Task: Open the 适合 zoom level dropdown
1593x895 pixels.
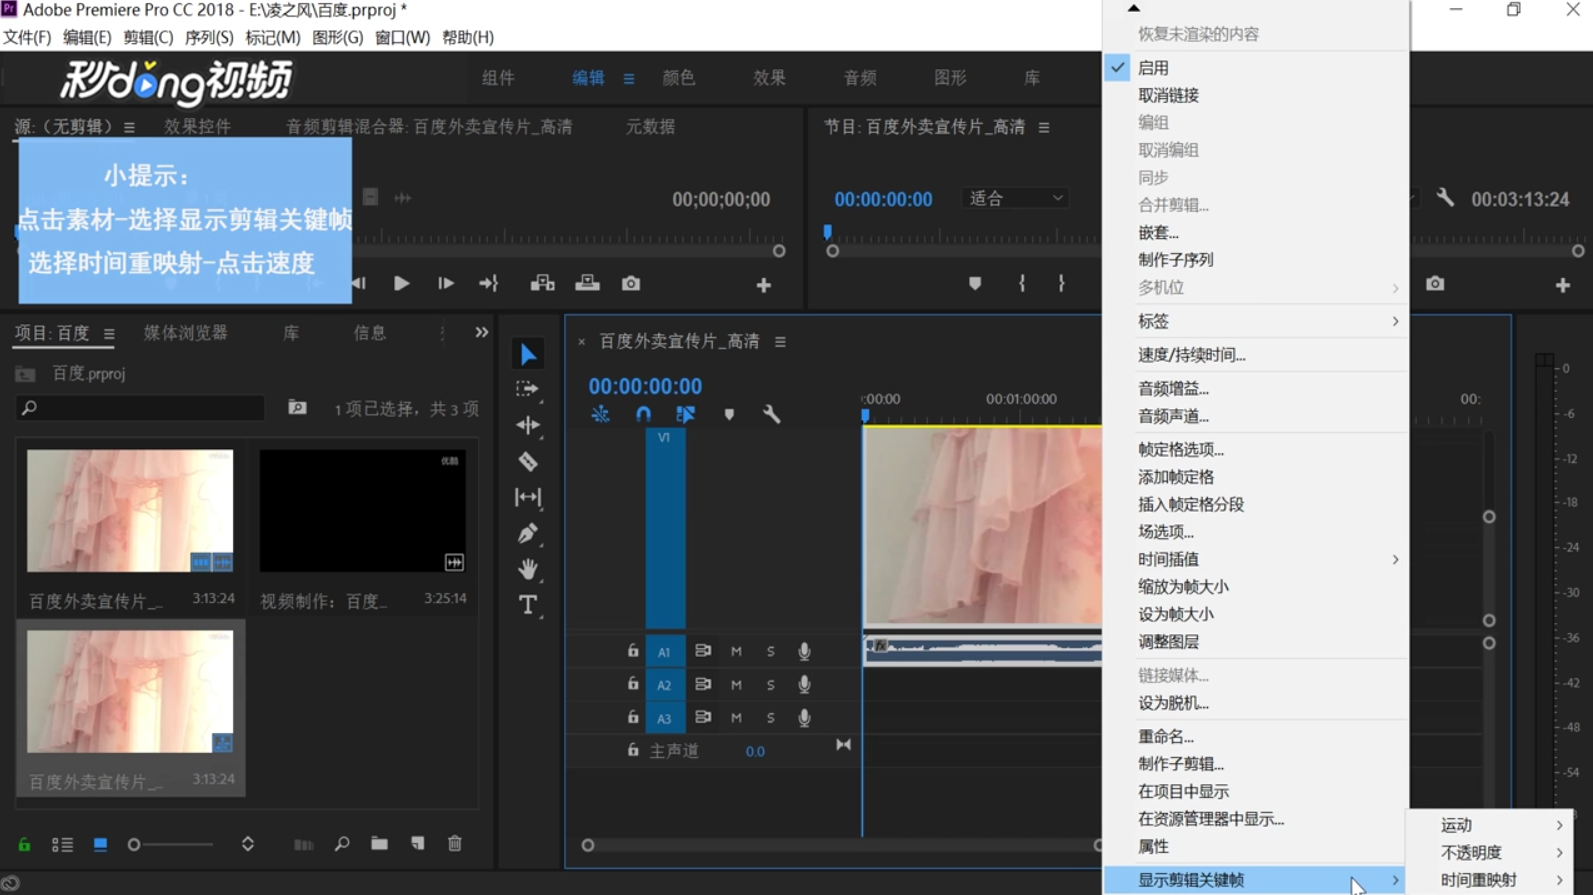Action: (1015, 198)
